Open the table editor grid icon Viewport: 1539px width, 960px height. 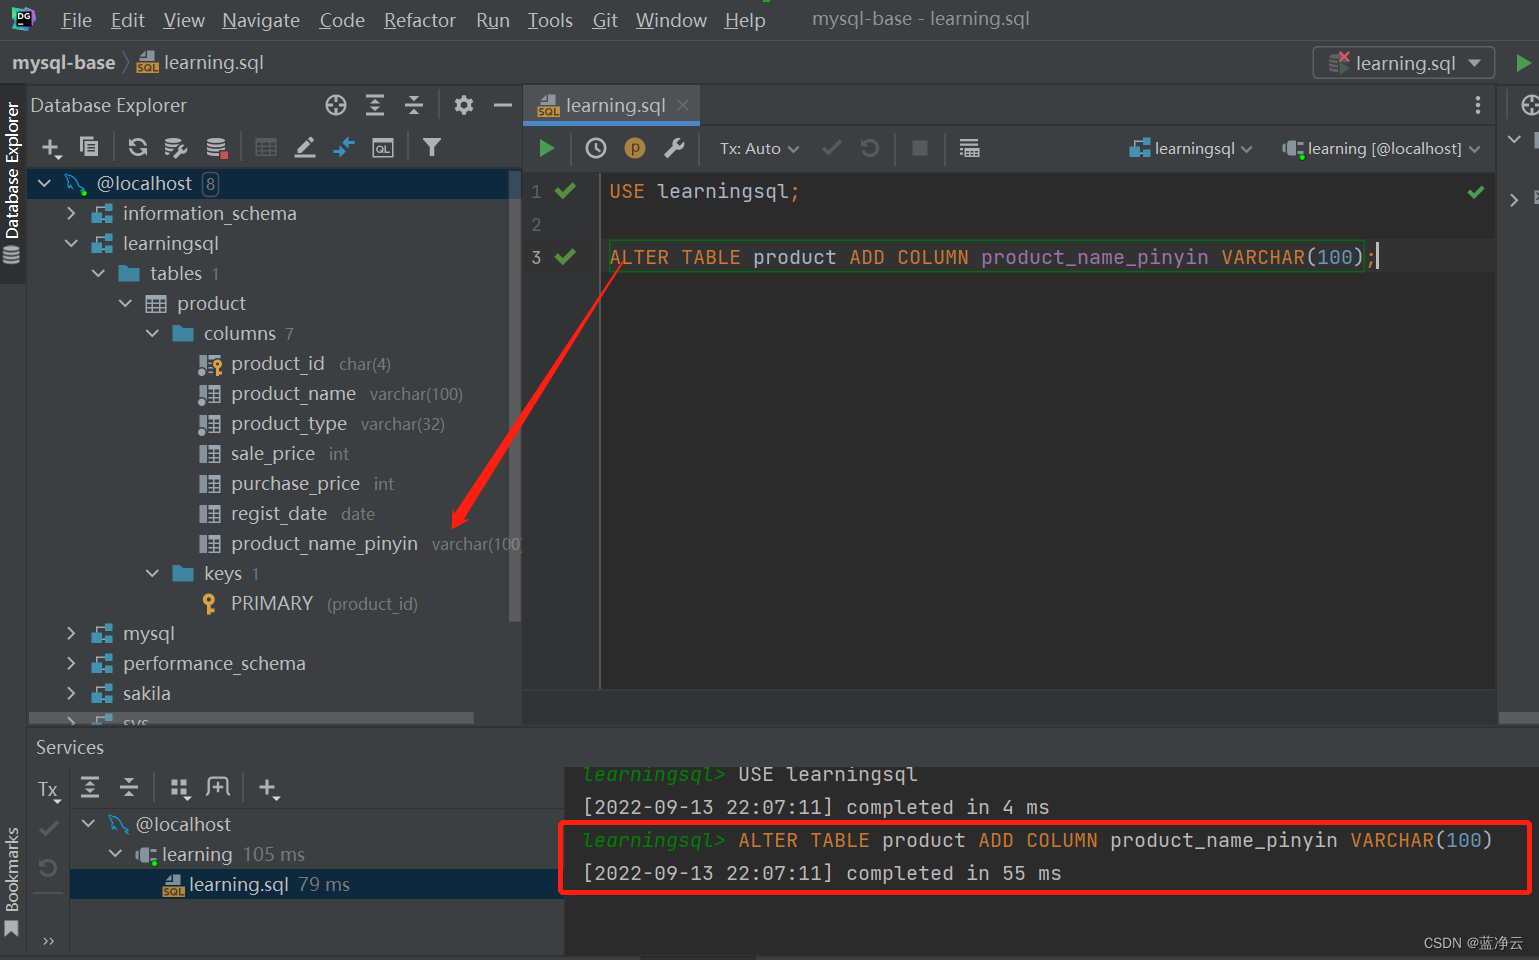[x=266, y=147]
